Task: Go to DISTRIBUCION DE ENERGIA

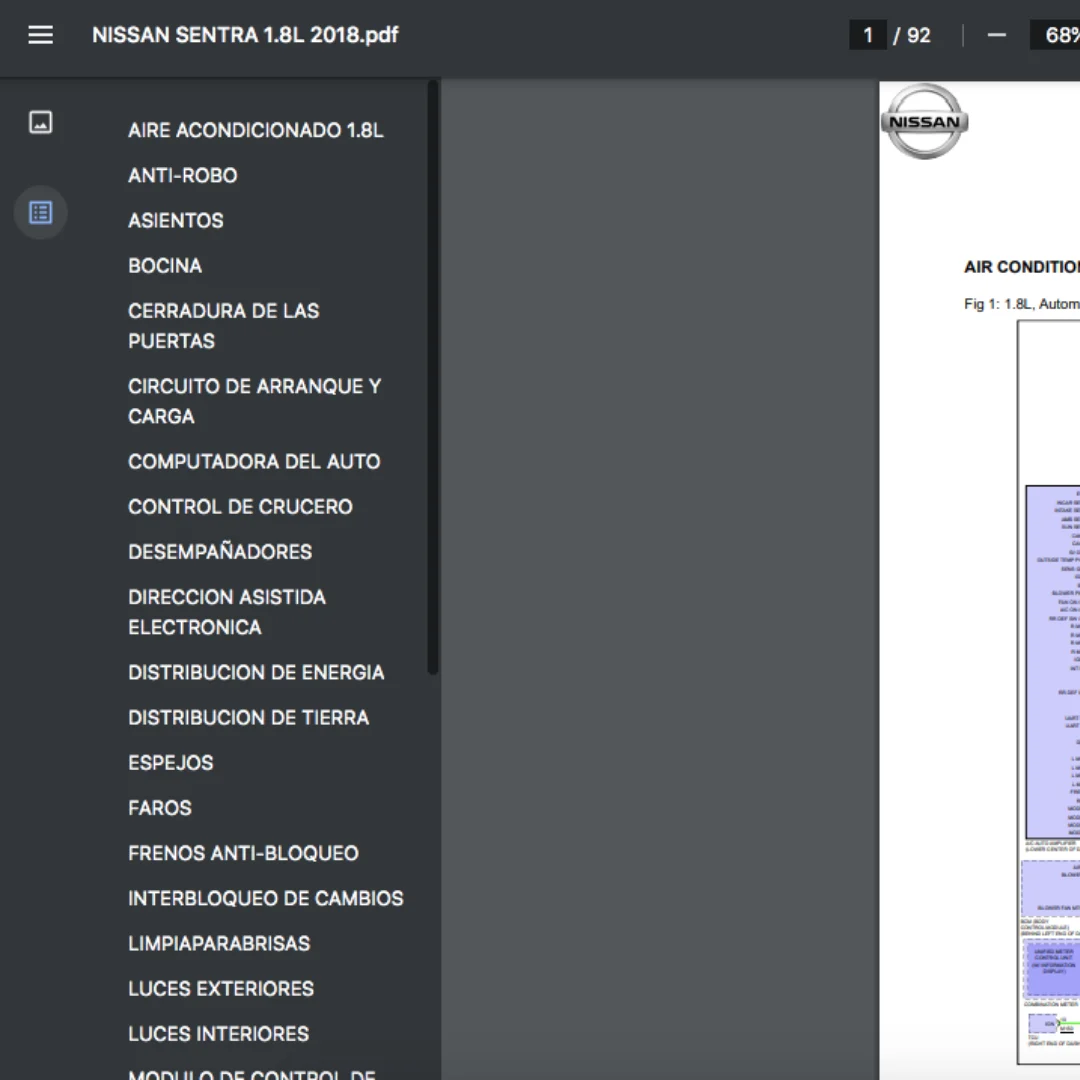Action: coord(256,672)
